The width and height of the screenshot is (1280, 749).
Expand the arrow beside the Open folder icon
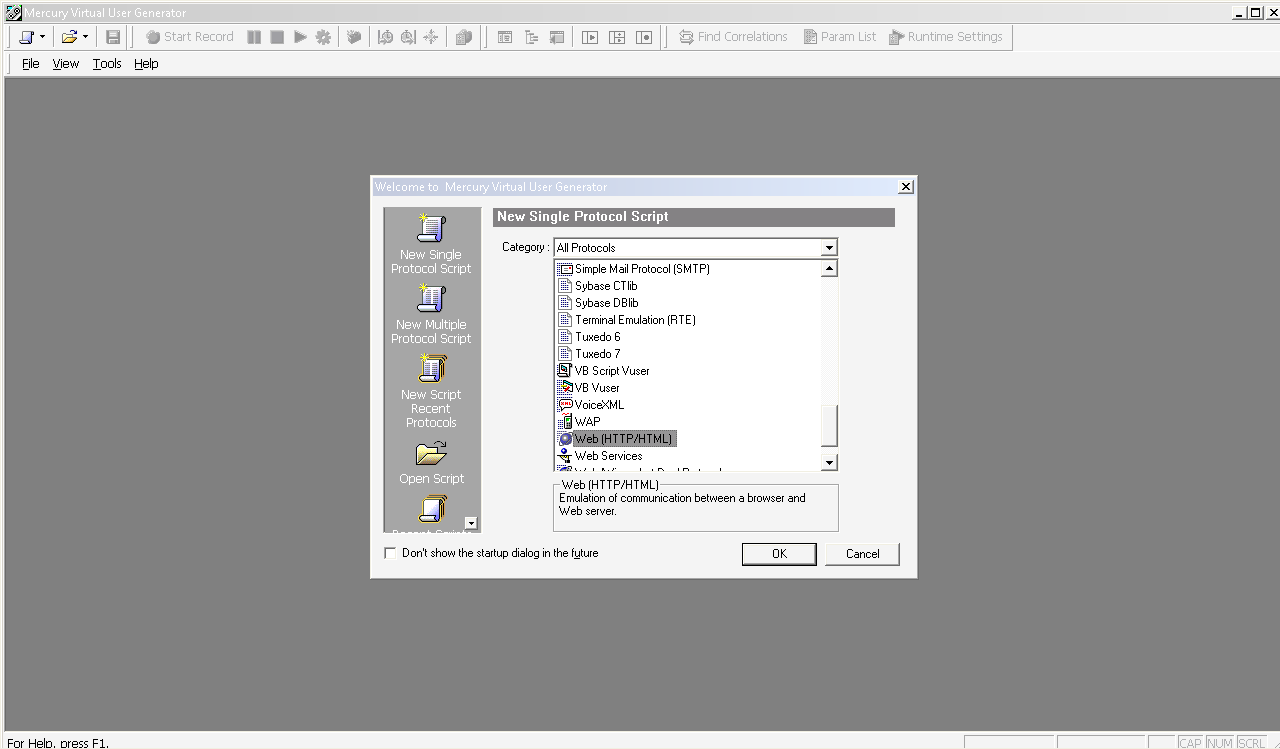pyautogui.click(x=85, y=37)
